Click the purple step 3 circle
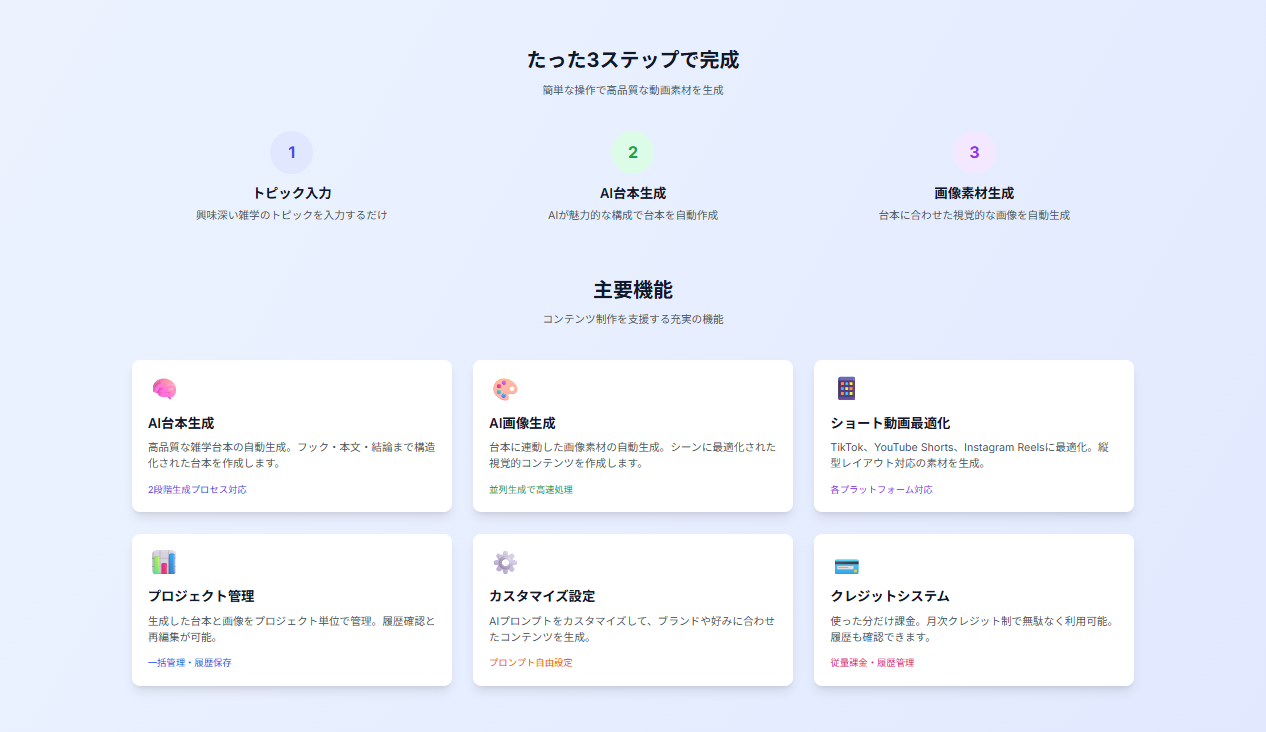The width and height of the screenshot is (1266, 732). click(x=974, y=153)
